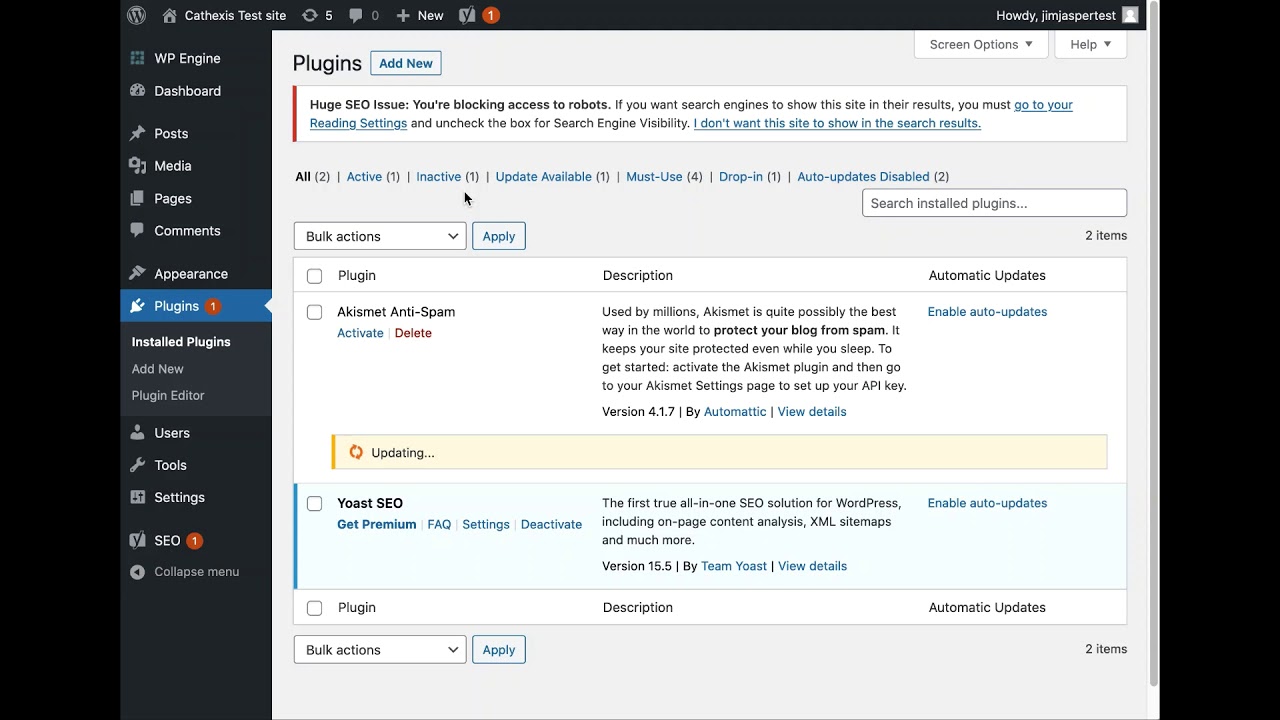Image resolution: width=1280 pixels, height=720 pixels.
Task: Click the SEO notification badge in sidebar
Action: point(194,540)
